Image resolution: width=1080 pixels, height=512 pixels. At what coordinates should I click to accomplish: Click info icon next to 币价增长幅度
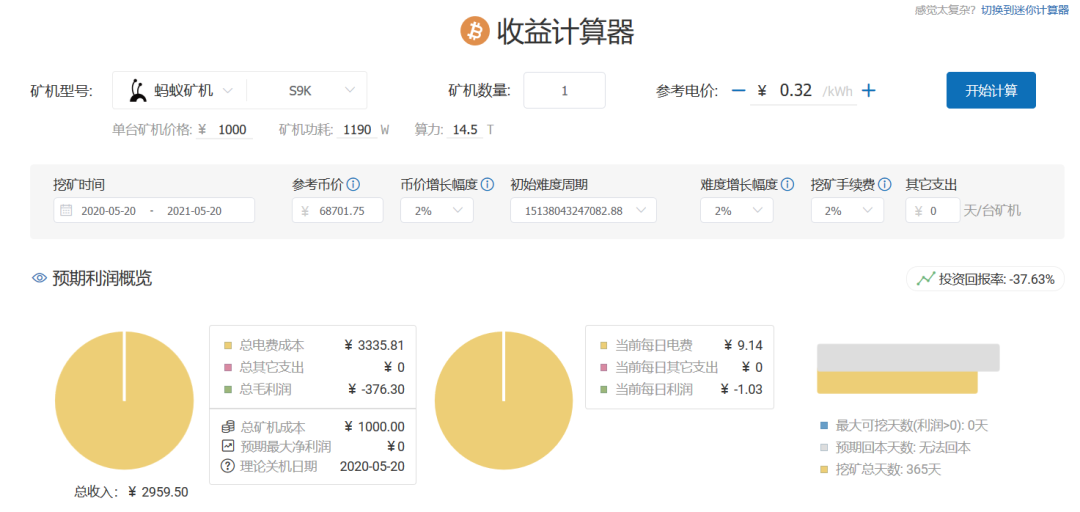click(x=487, y=185)
